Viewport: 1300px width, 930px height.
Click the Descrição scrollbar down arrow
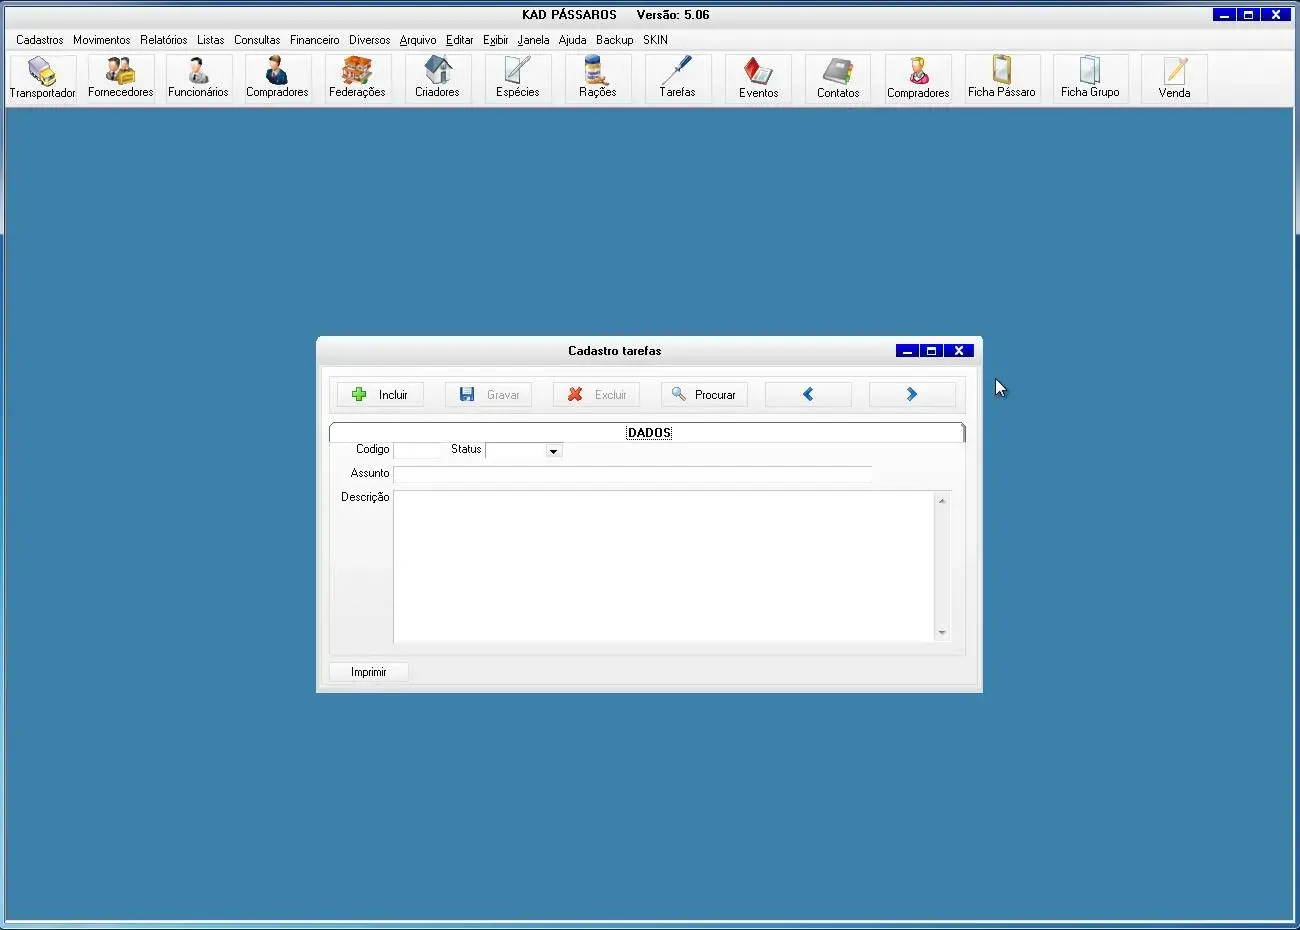(x=941, y=633)
